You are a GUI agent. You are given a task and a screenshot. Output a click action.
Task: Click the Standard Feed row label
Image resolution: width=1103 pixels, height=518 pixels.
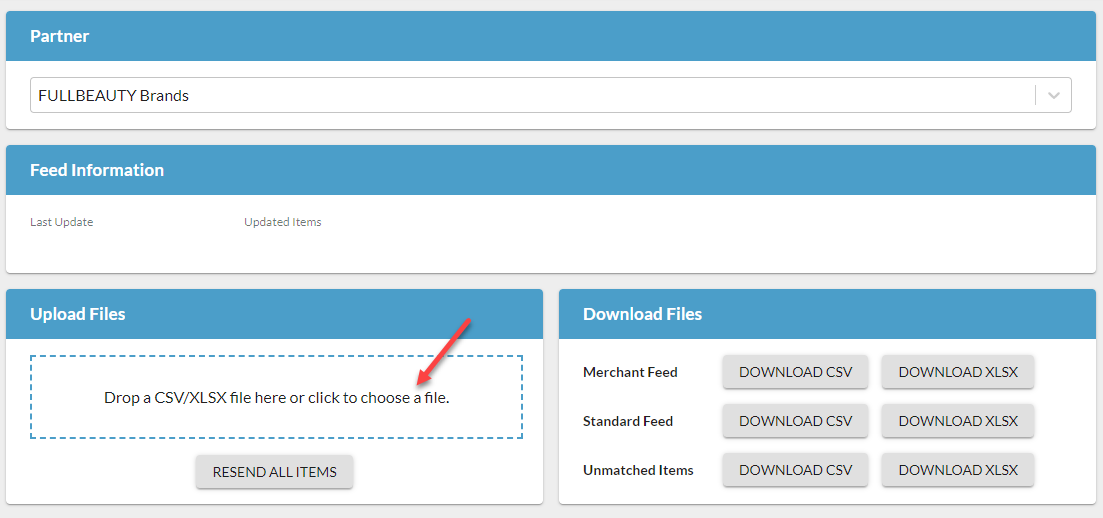coord(628,421)
